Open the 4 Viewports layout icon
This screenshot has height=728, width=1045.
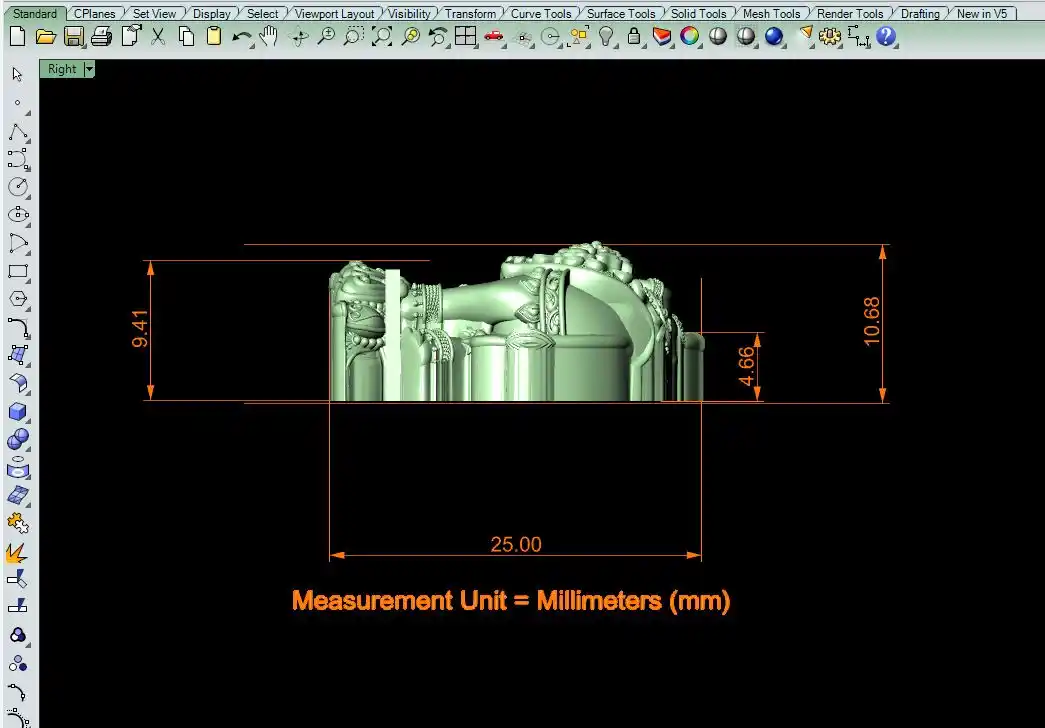pyautogui.click(x=465, y=37)
